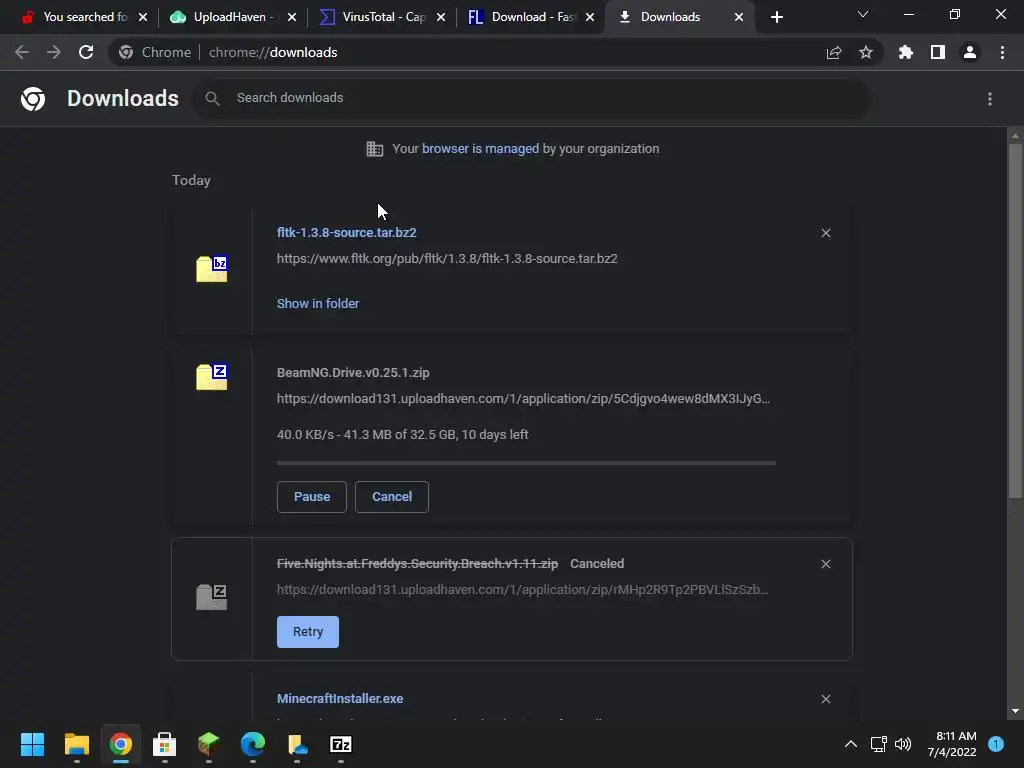Image resolution: width=1024 pixels, height=768 pixels.
Task: Click the BeamNG.Drive download progress bar
Action: point(526,463)
